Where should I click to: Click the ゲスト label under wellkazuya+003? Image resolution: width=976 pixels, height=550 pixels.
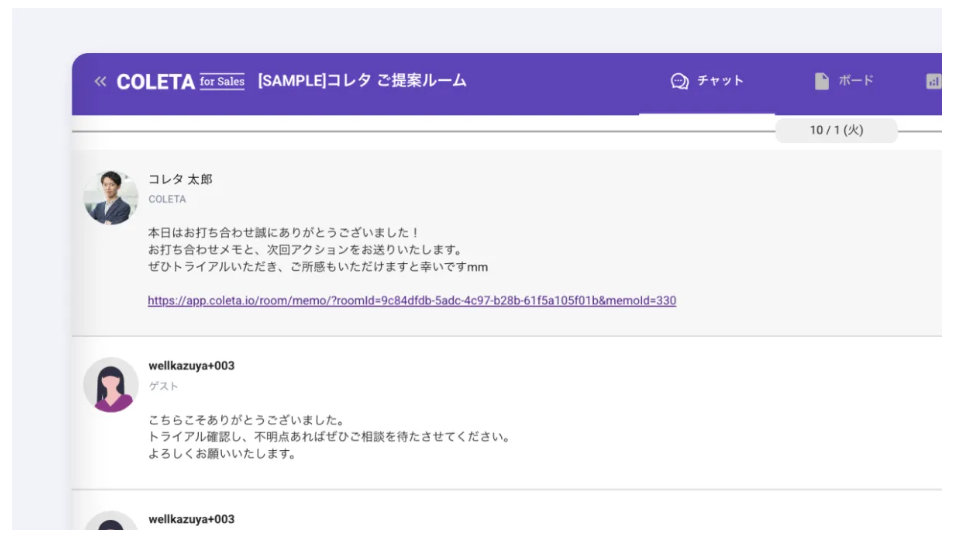163,386
